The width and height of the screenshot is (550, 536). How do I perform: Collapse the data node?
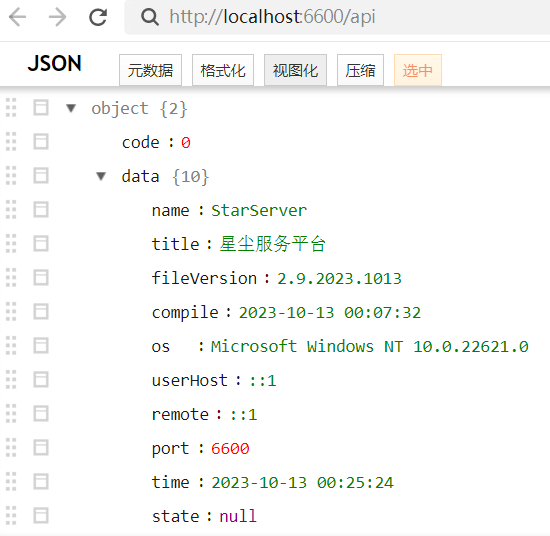click(x=101, y=176)
